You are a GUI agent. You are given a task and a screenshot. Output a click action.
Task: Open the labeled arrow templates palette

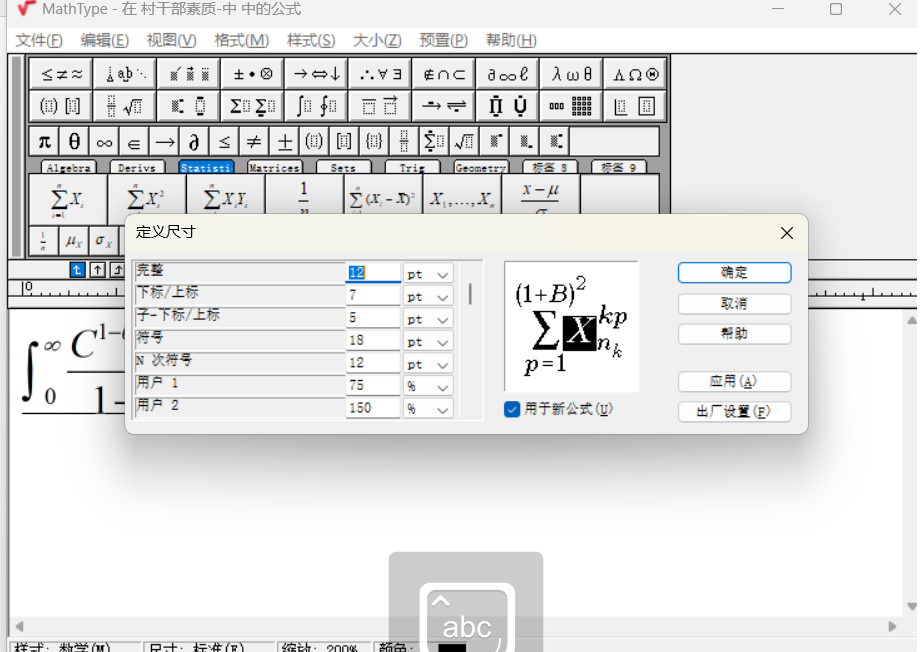pos(444,106)
